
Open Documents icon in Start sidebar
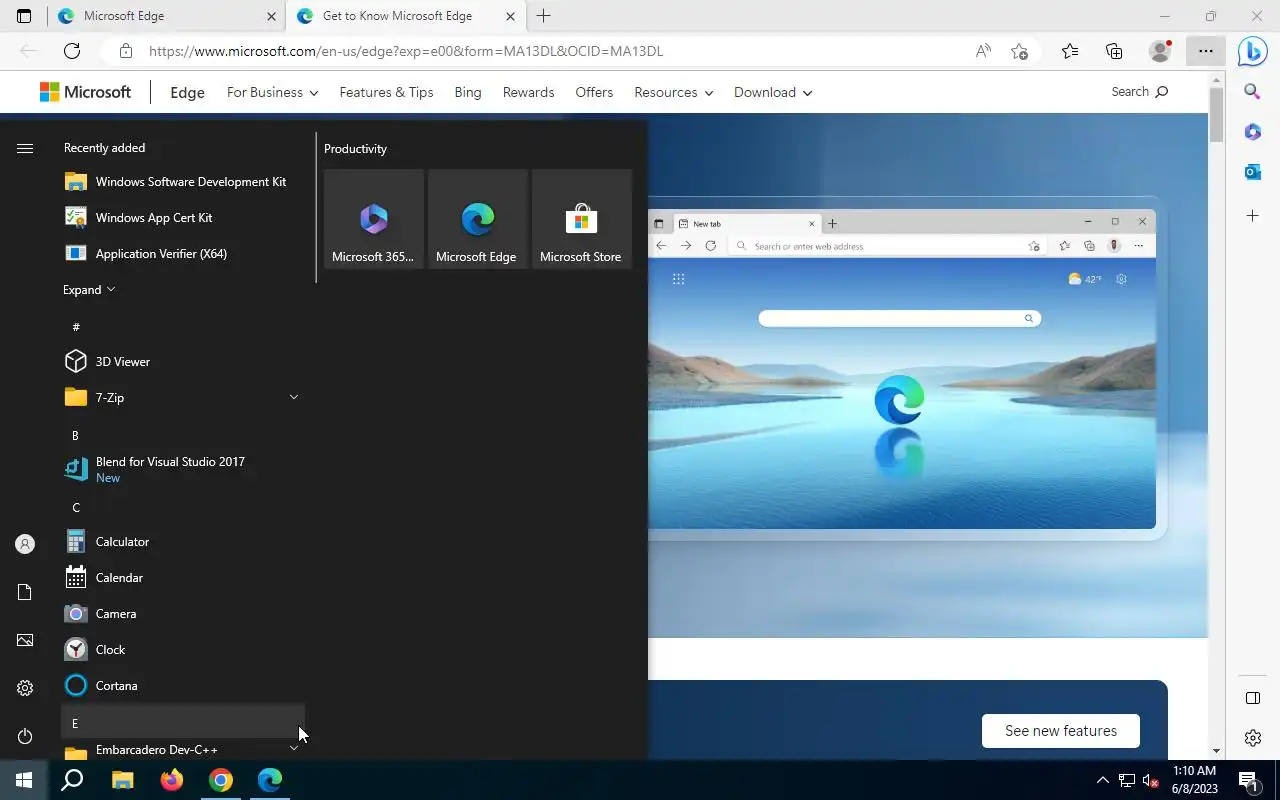(x=25, y=592)
